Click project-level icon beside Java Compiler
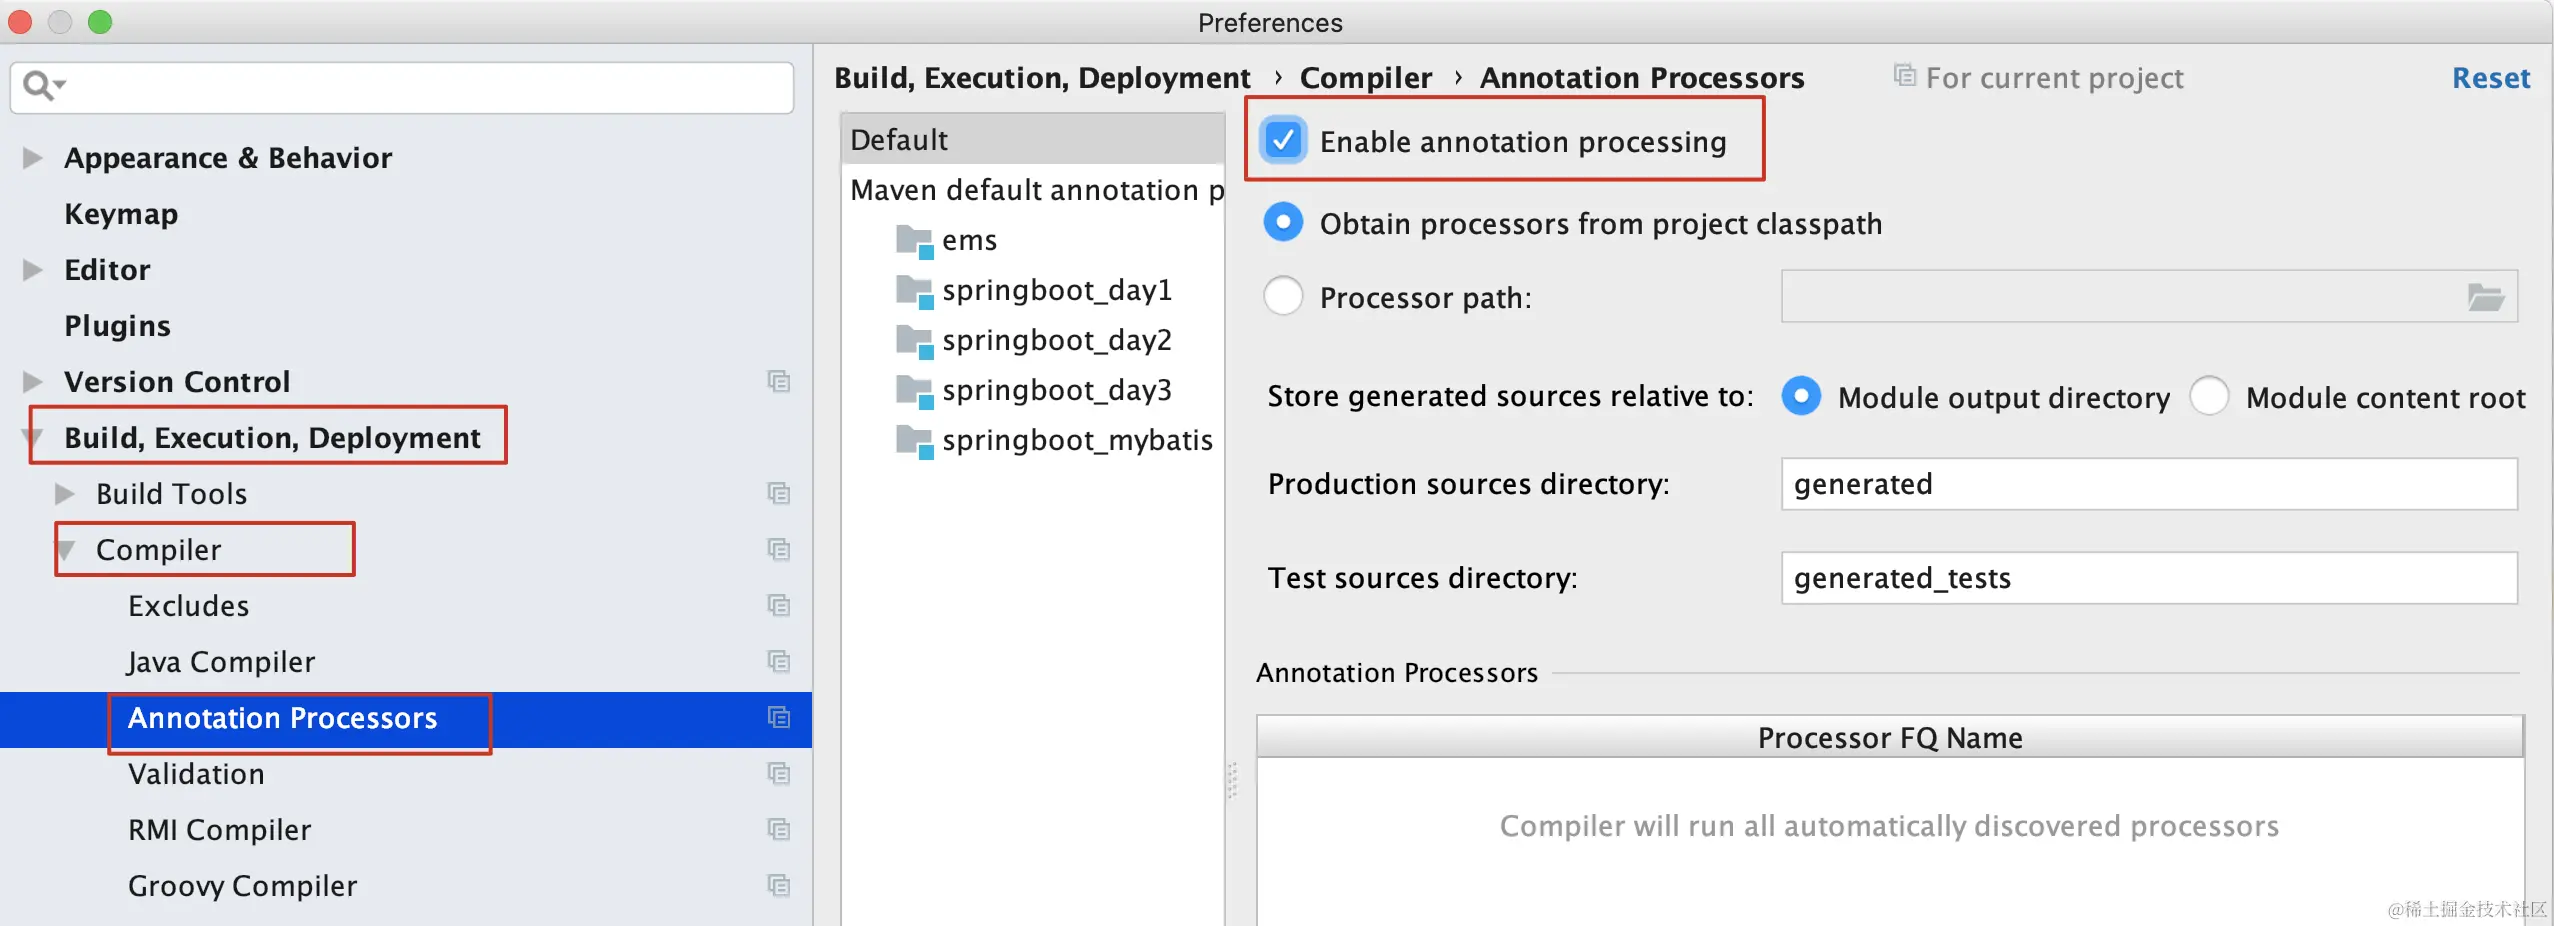Screen dimensions: 2554x926 point(778,662)
